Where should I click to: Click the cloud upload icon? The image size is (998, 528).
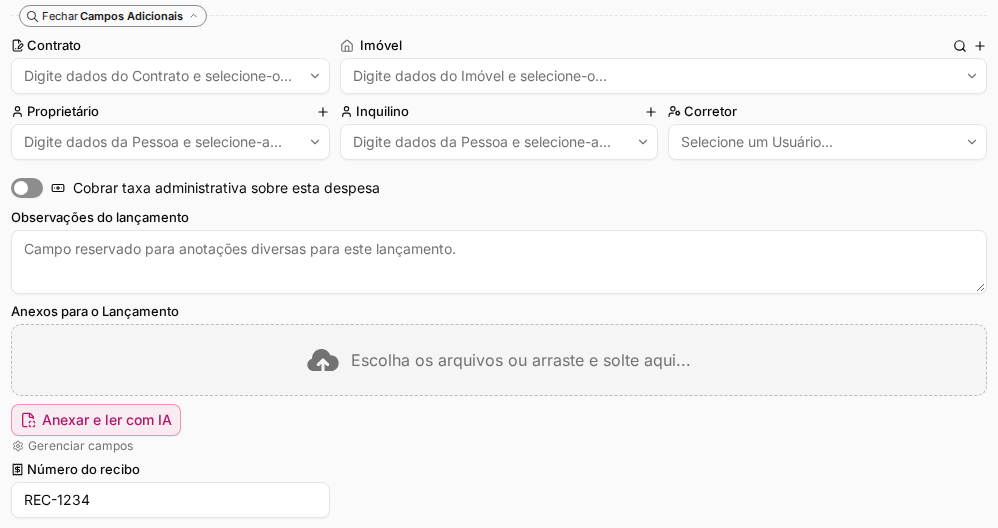pyautogui.click(x=323, y=360)
